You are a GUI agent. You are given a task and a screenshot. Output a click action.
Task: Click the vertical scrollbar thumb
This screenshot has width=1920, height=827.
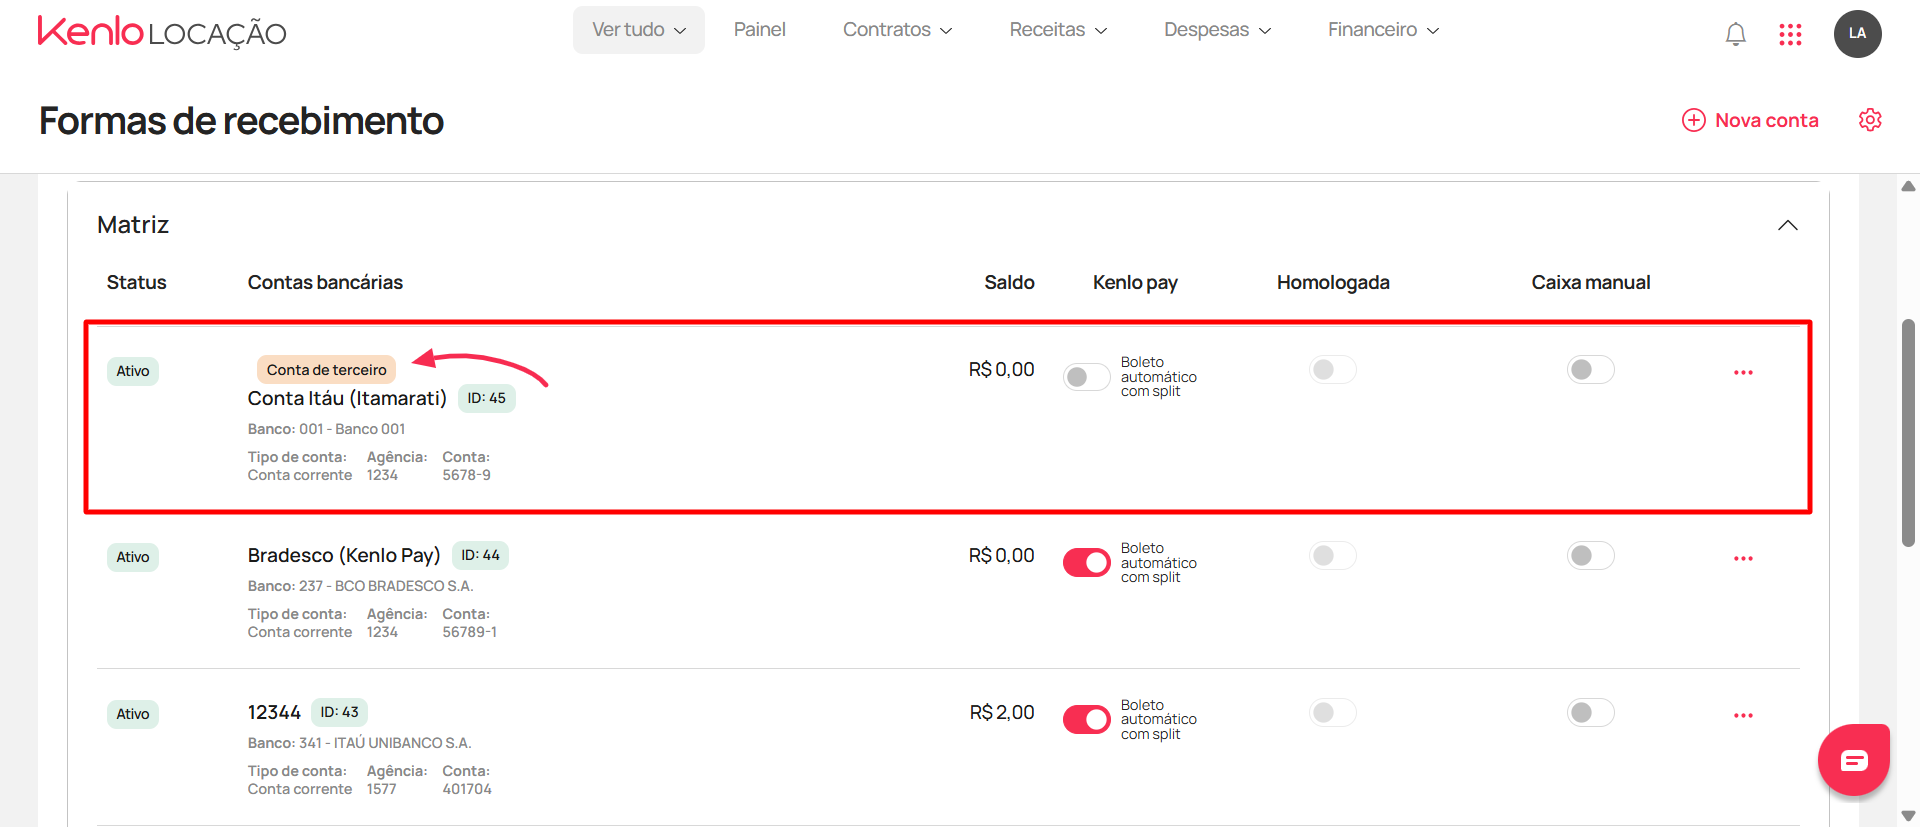(x=1908, y=433)
